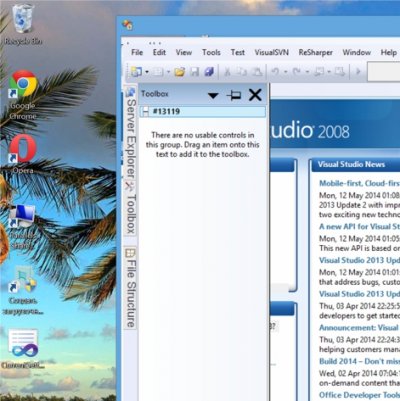The height and width of the screenshot is (401, 400).
Task: Open the Undo history dropdown arrow
Action: pyautogui.click(x=285, y=72)
